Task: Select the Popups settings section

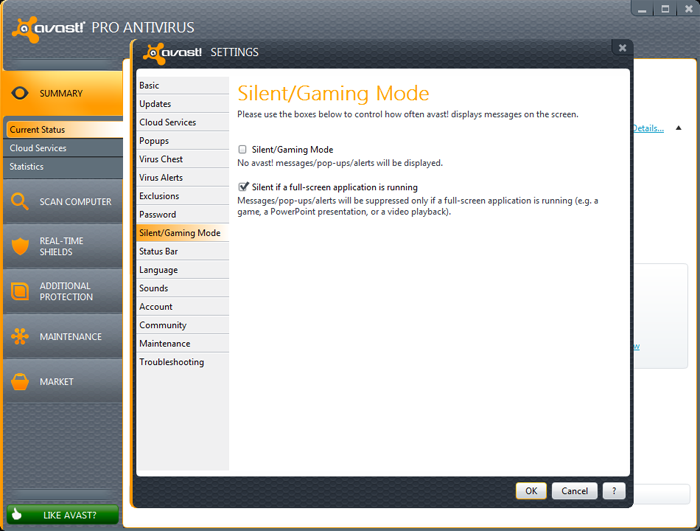Action: (x=183, y=141)
